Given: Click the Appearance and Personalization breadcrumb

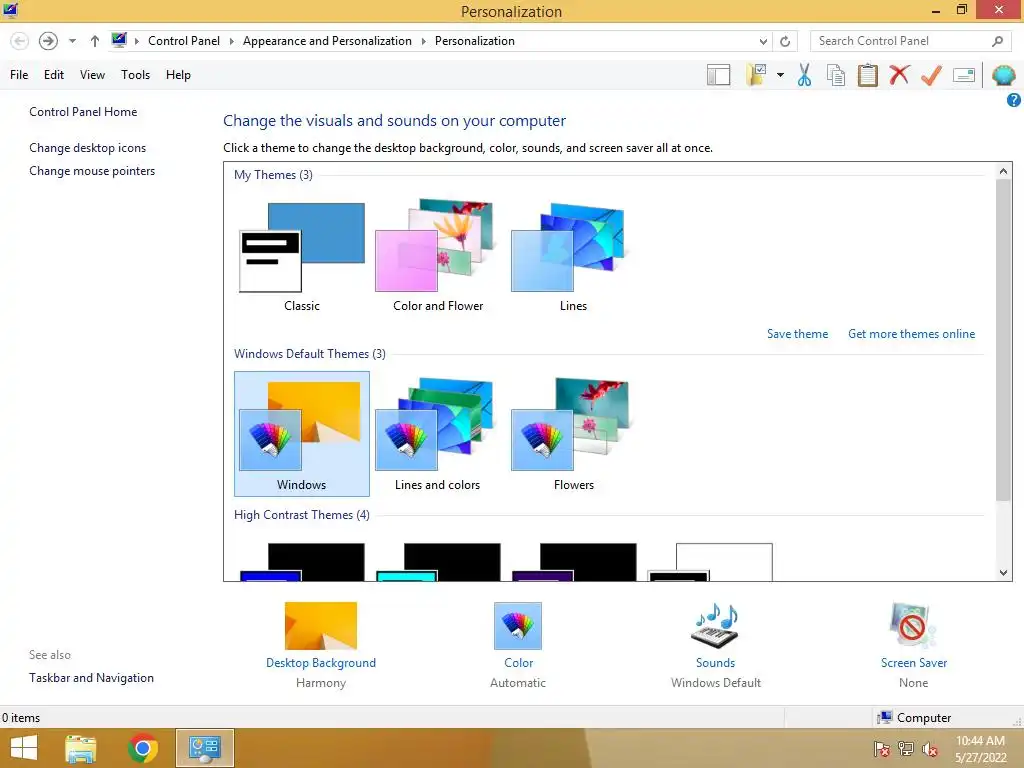Looking at the screenshot, I should [x=327, y=41].
